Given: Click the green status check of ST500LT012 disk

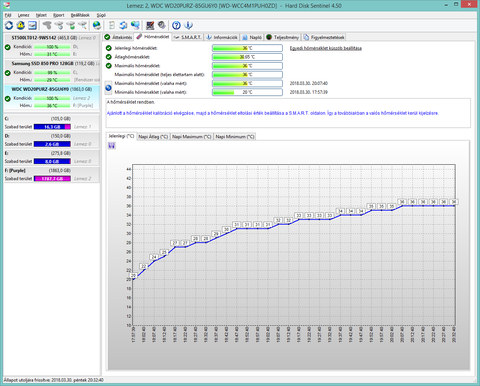Looking at the screenshot, I should coord(8,47).
